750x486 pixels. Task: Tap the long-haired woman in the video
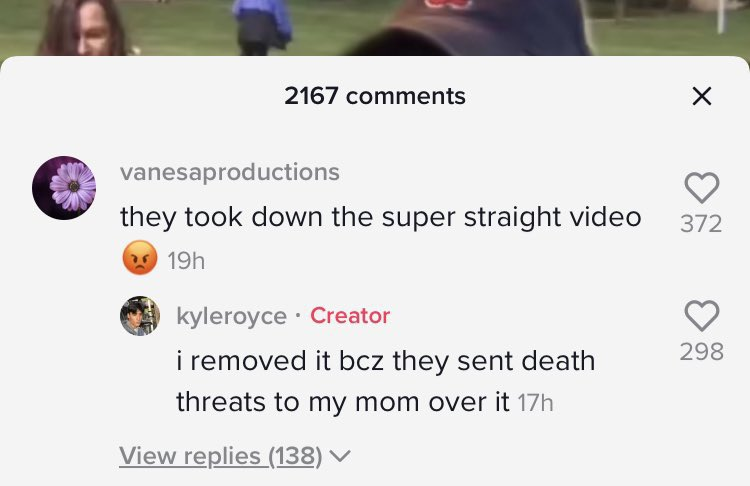(x=82, y=28)
